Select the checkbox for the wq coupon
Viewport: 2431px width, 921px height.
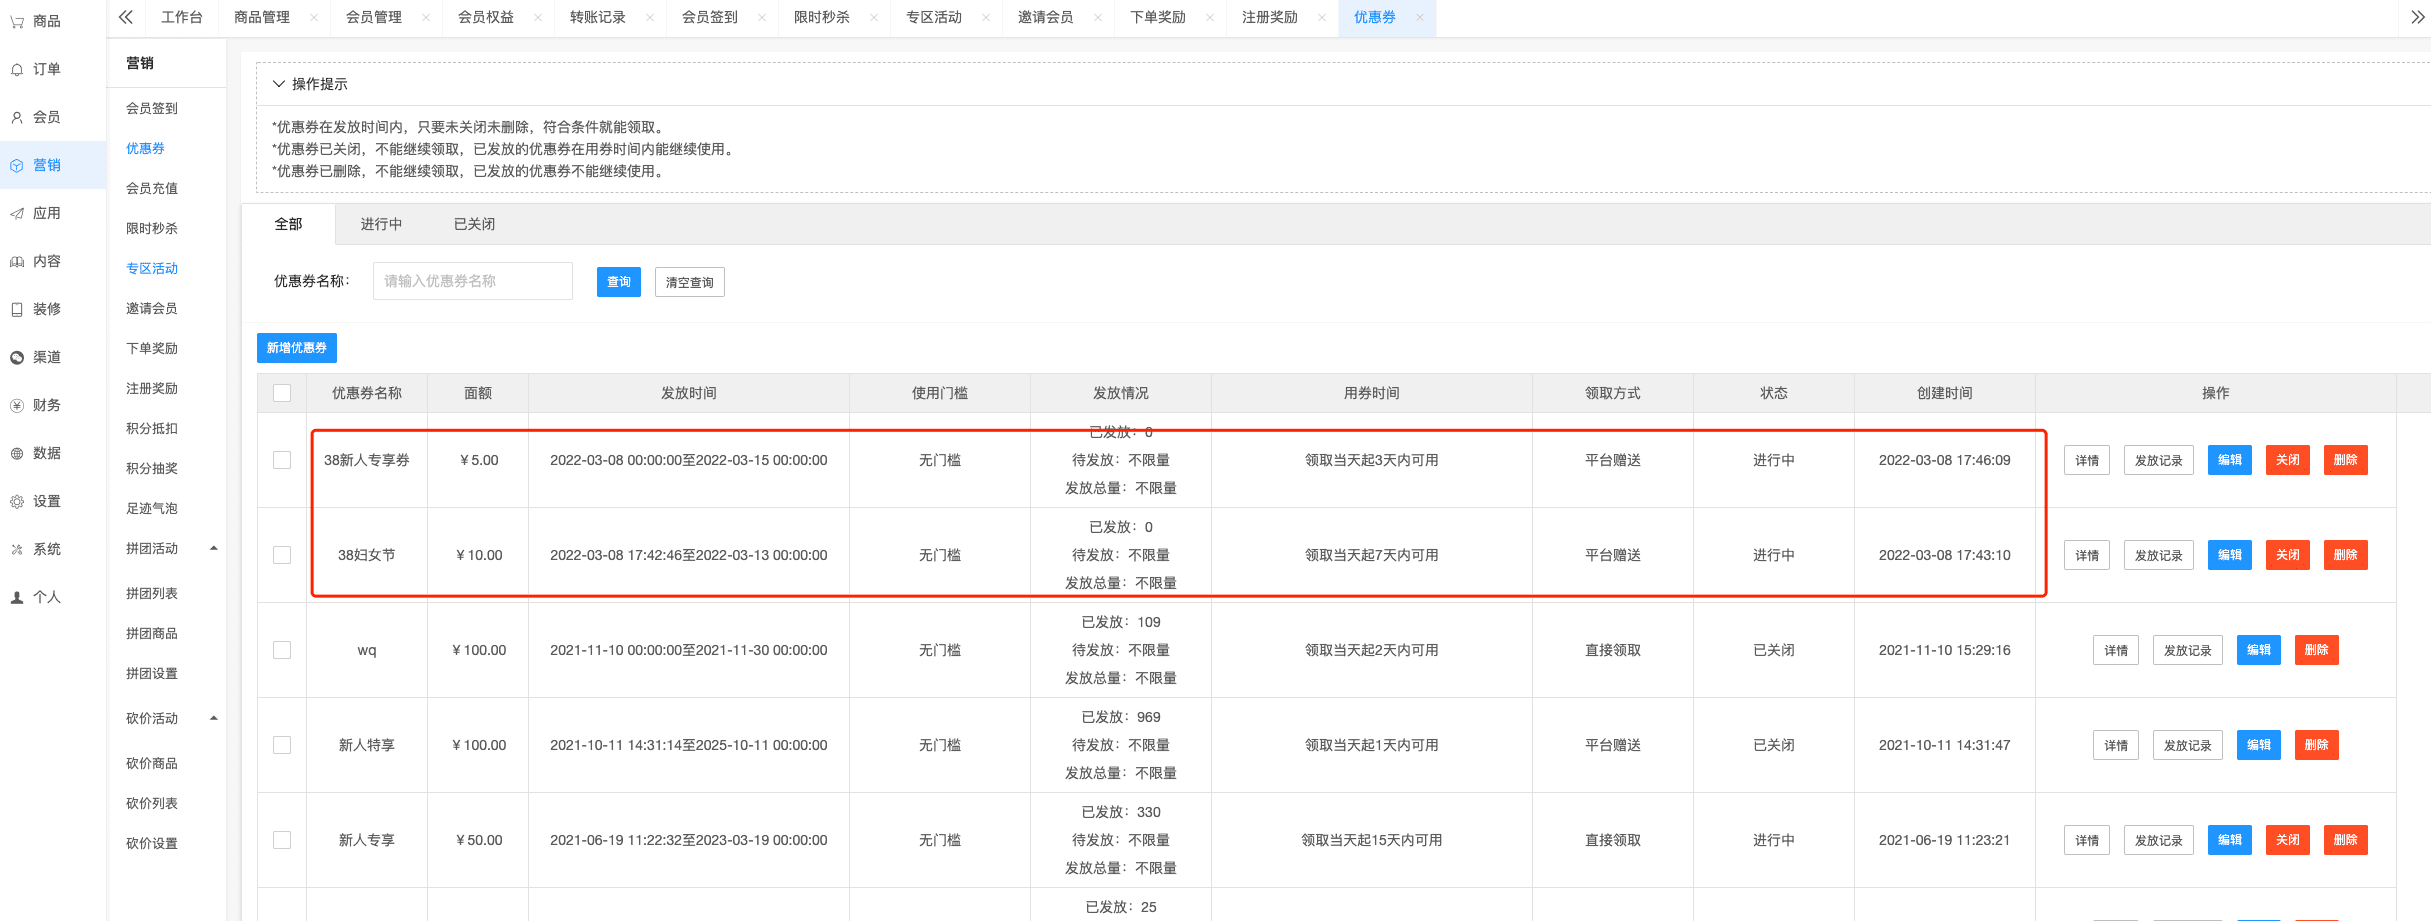(282, 650)
